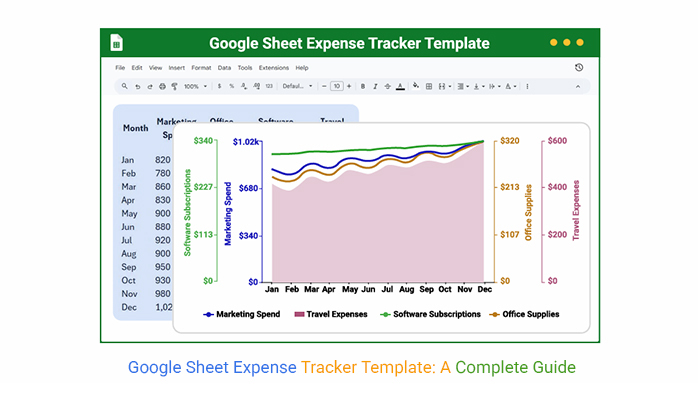Open the Tools menu
This screenshot has height=400, width=698.
tap(245, 68)
